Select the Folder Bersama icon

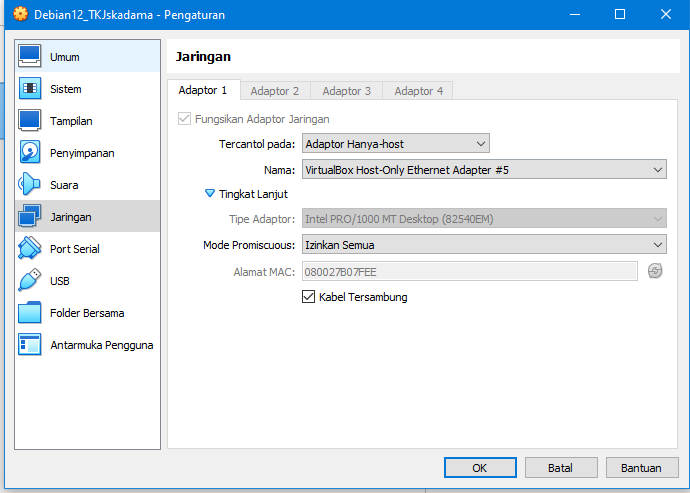pos(30,313)
